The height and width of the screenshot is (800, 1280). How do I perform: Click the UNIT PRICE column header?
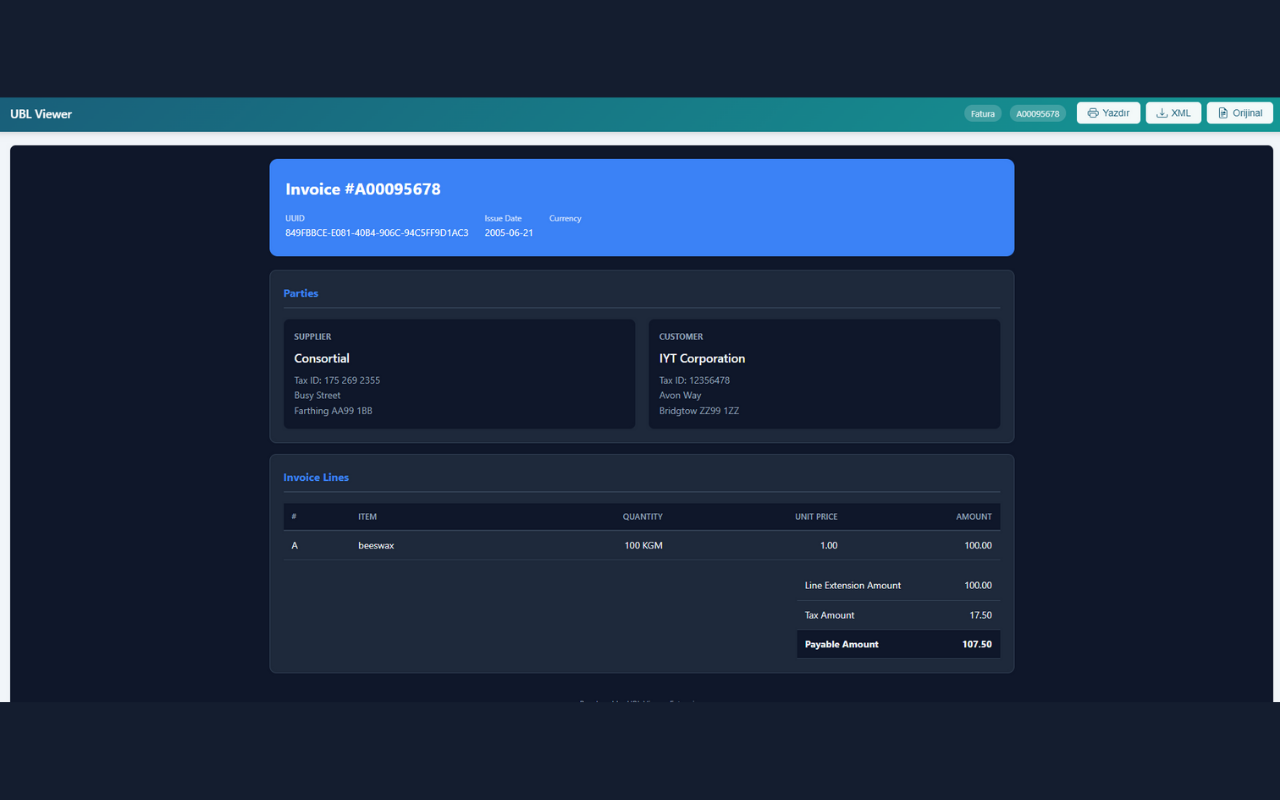(816, 517)
